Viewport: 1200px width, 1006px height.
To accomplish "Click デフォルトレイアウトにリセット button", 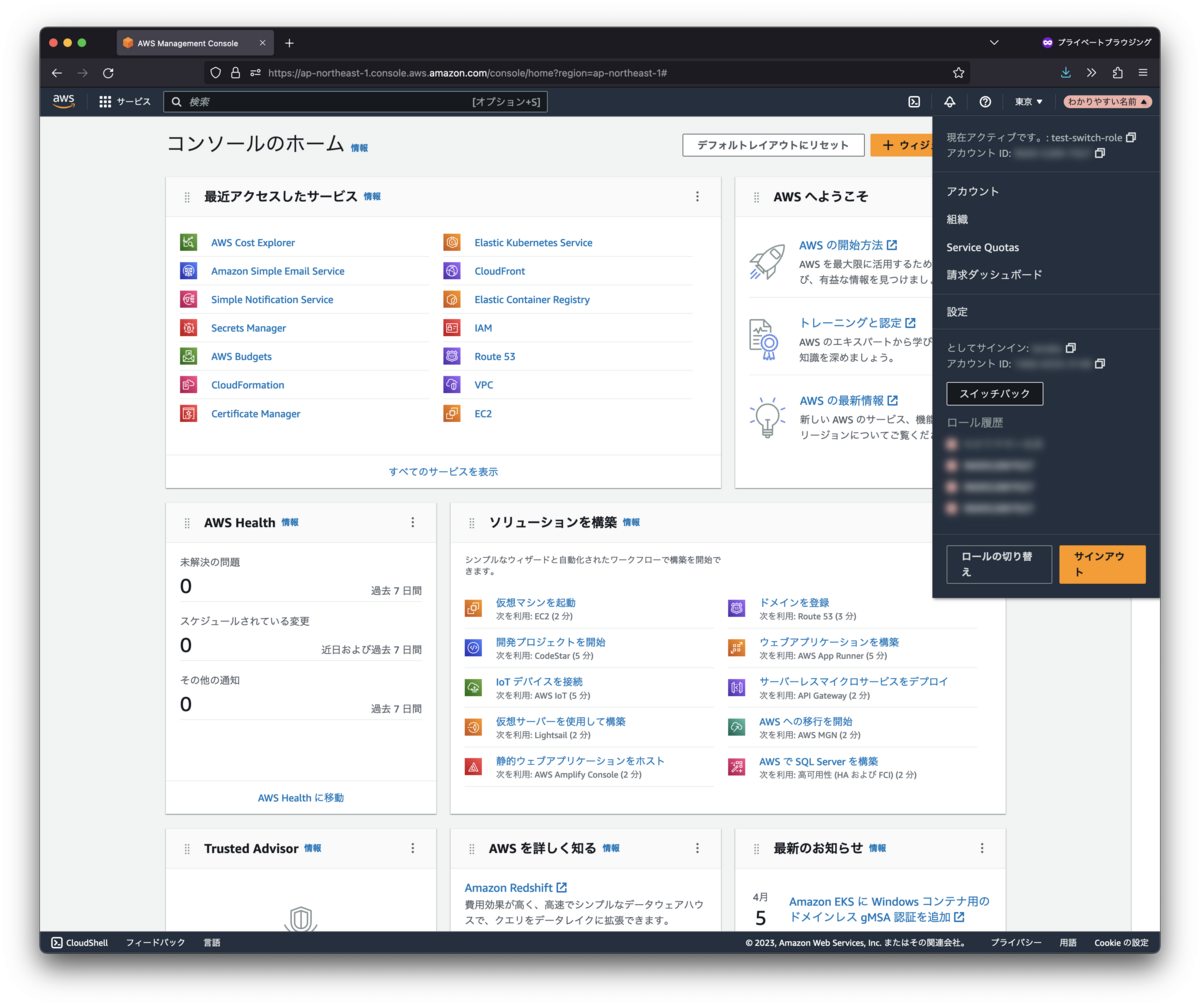I will coord(773,145).
